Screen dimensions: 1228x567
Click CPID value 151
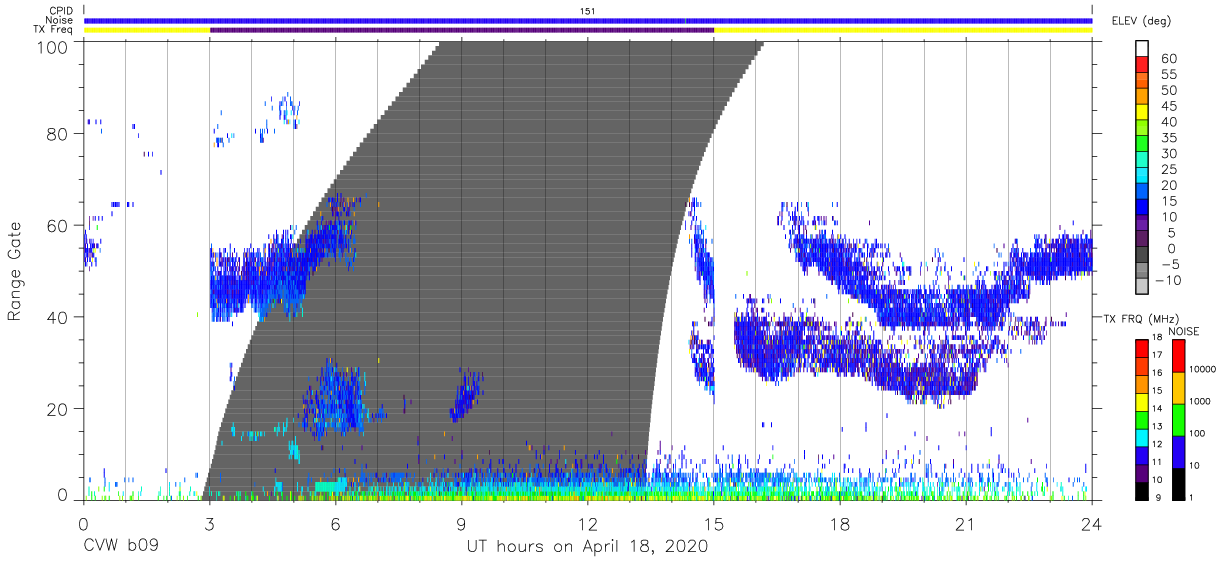tap(588, 10)
